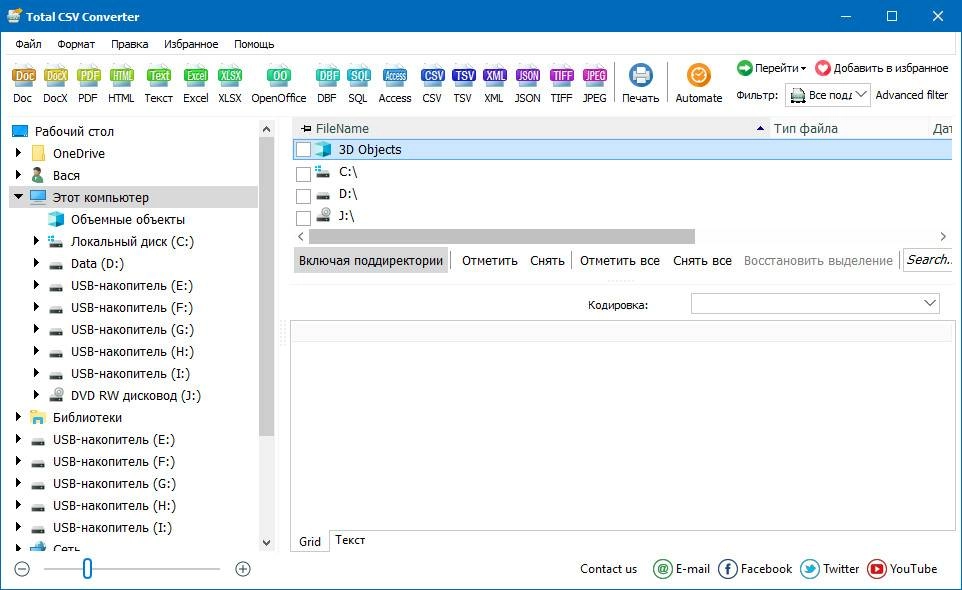
Task: Click the Перейти green arrow button
Action: (x=744, y=68)
